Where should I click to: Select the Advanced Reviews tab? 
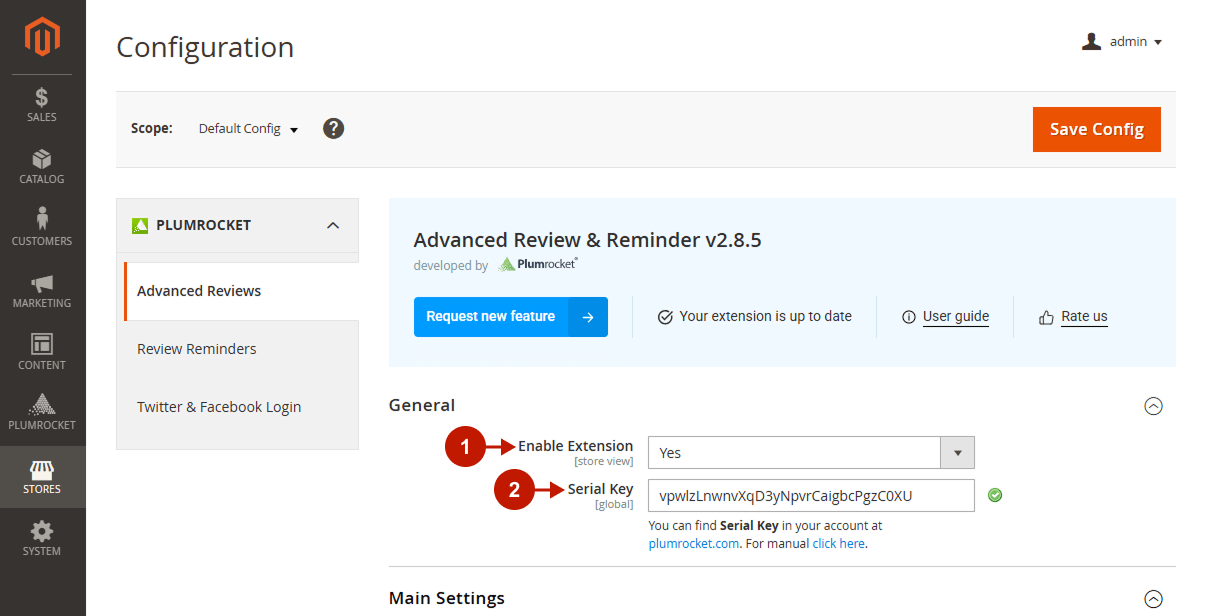241,291
